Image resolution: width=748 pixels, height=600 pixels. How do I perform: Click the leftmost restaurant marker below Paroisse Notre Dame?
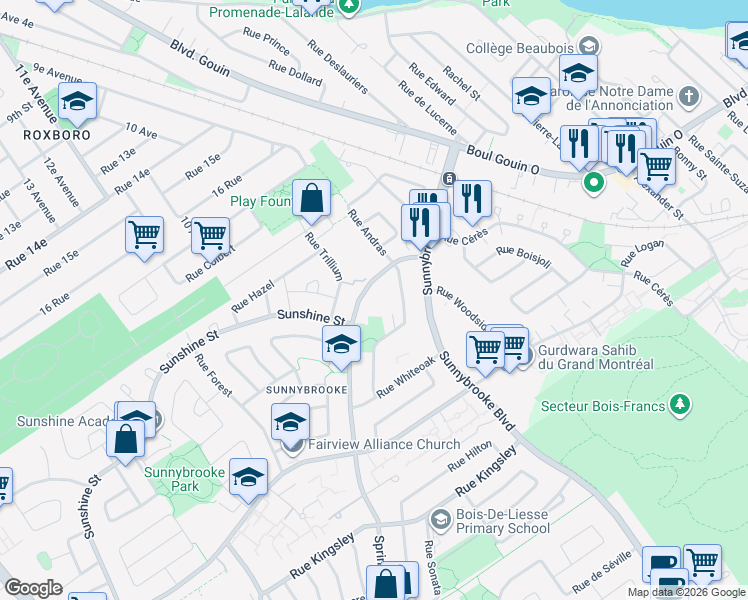(x=579, y=145)
